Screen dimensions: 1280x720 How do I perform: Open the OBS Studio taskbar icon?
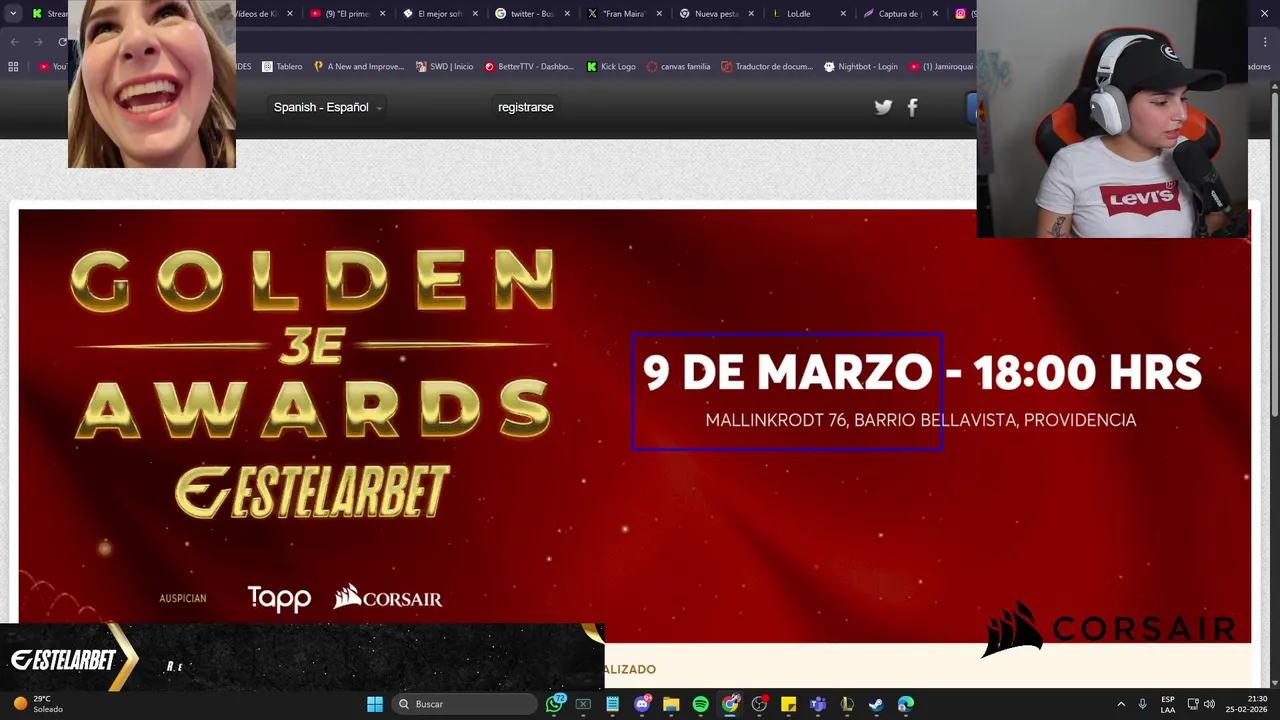(759, 704)
